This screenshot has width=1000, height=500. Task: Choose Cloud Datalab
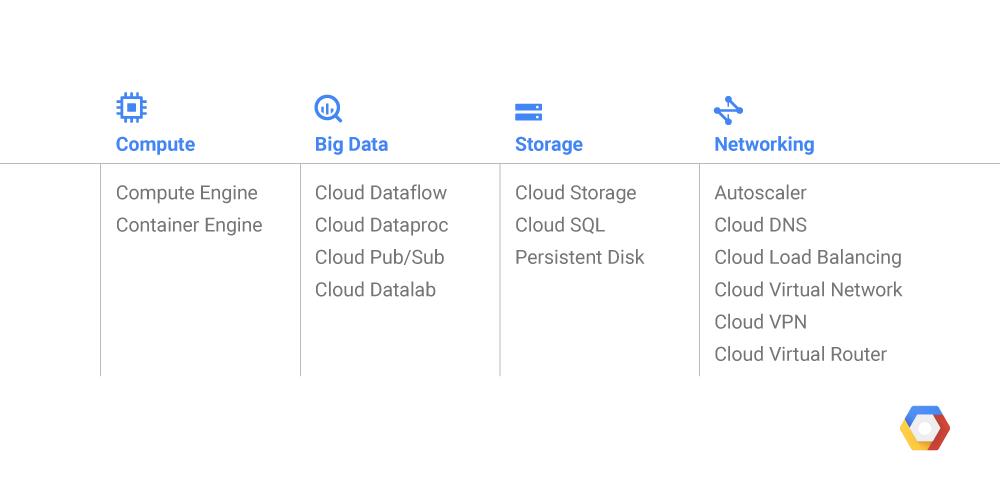(376, 290)
